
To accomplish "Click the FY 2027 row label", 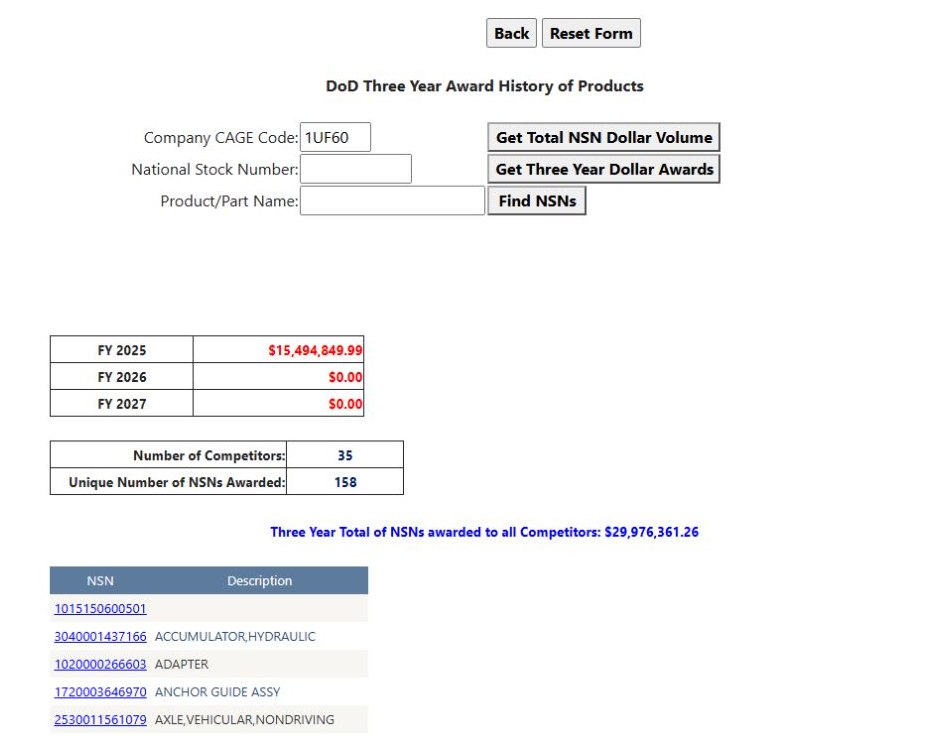I will tap(122, 404).
